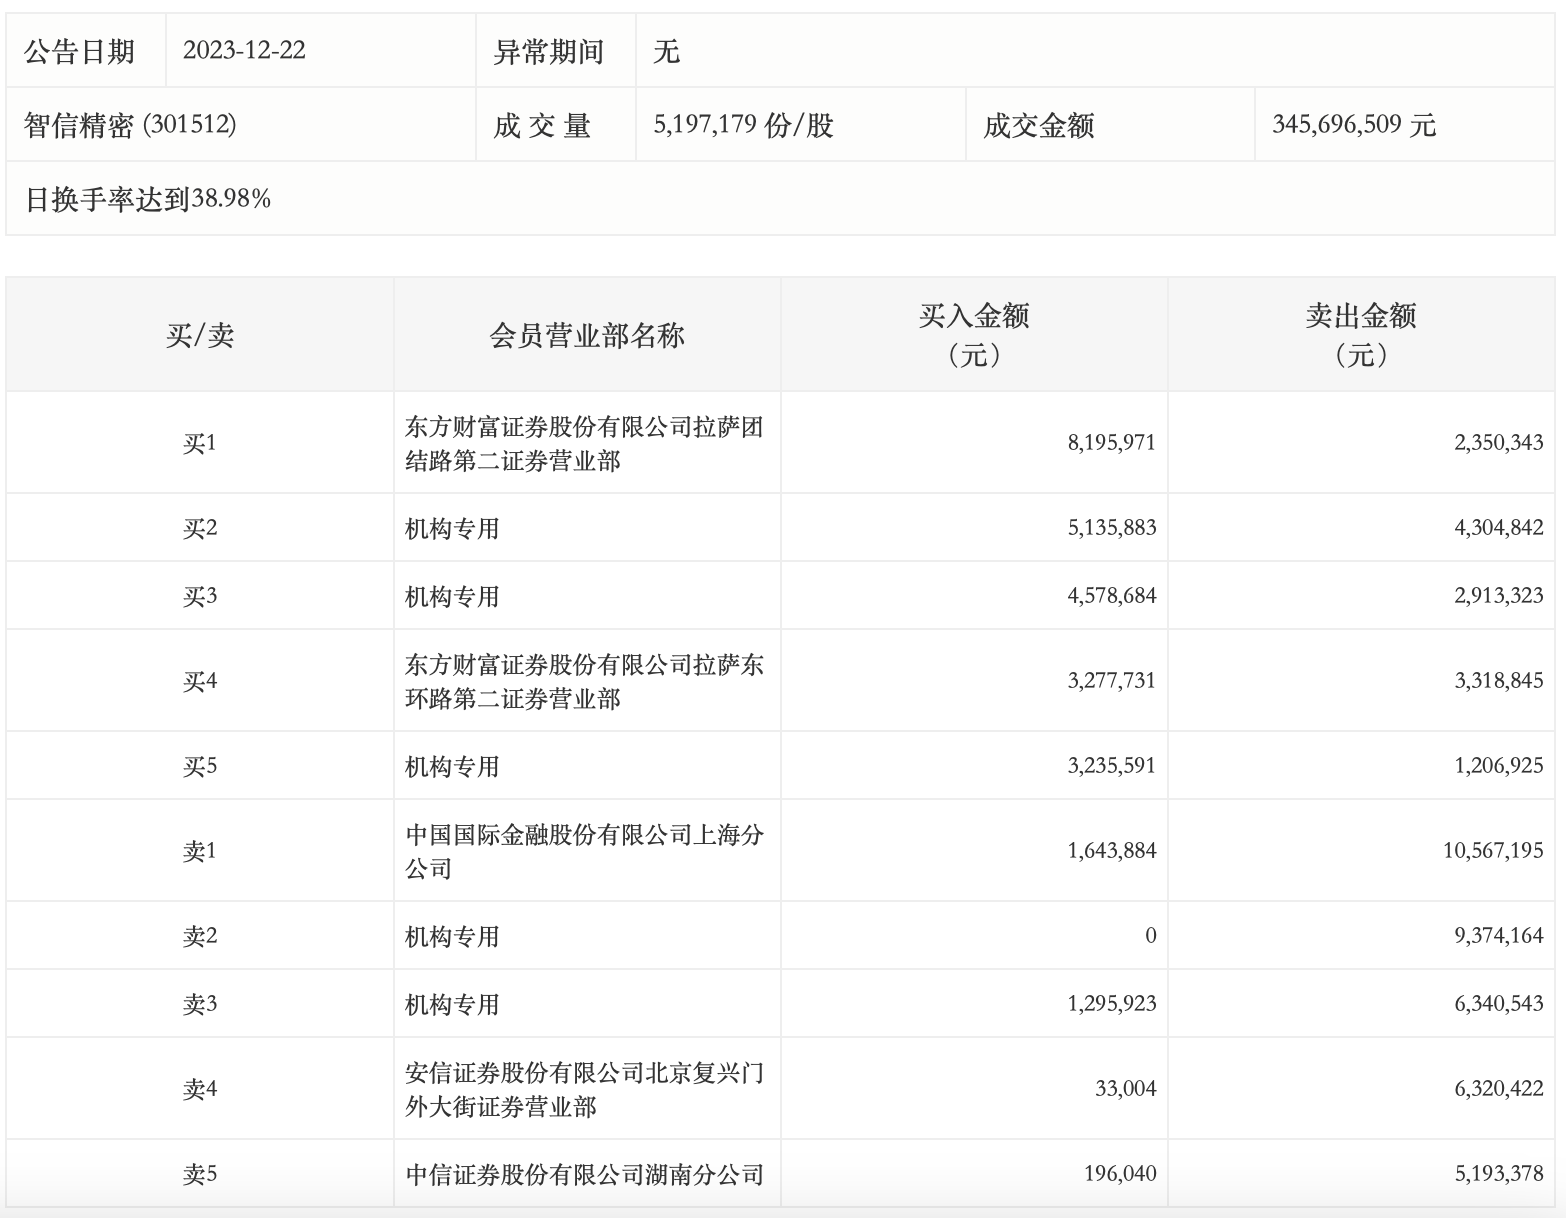Click 机构专用 in the 买3 row

click(x=452, y=596)
